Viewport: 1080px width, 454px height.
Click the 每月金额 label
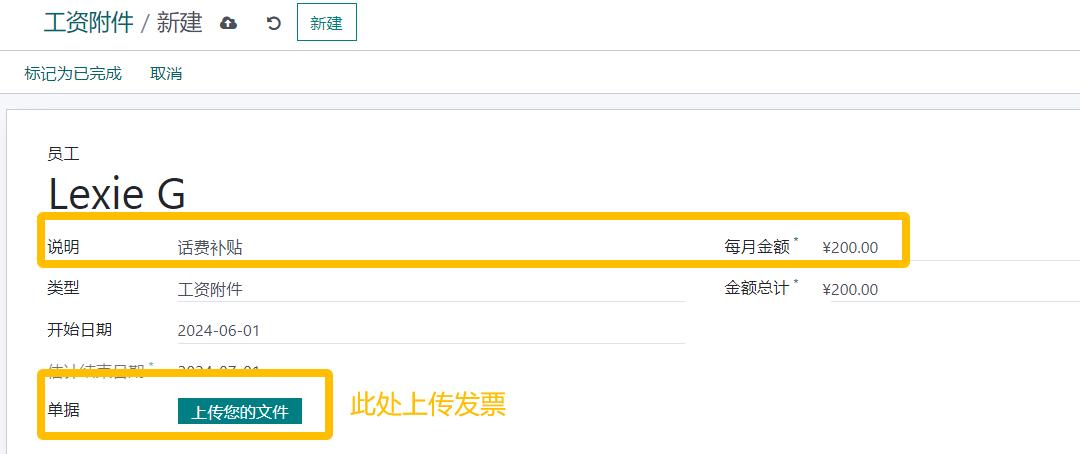click(757, 247)
